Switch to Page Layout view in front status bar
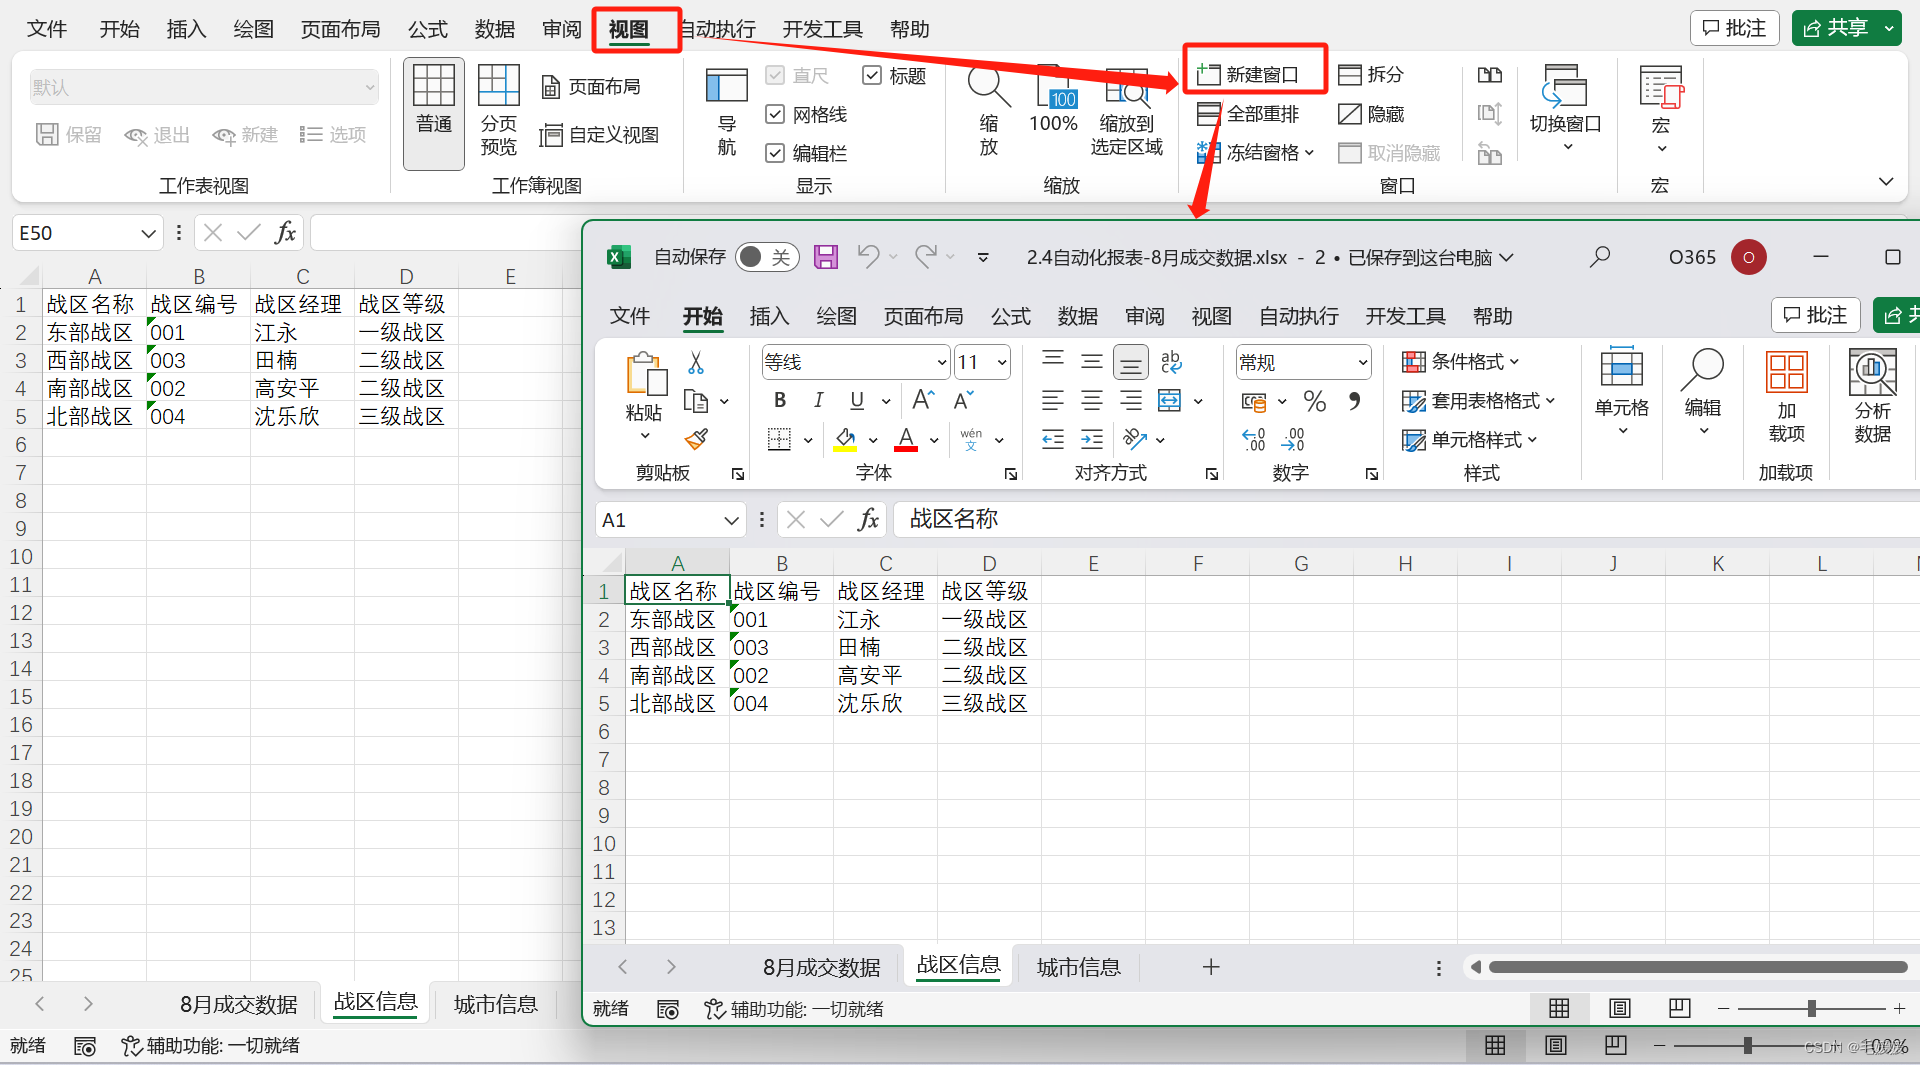The image size is (1920, 1065). 1620,1008
